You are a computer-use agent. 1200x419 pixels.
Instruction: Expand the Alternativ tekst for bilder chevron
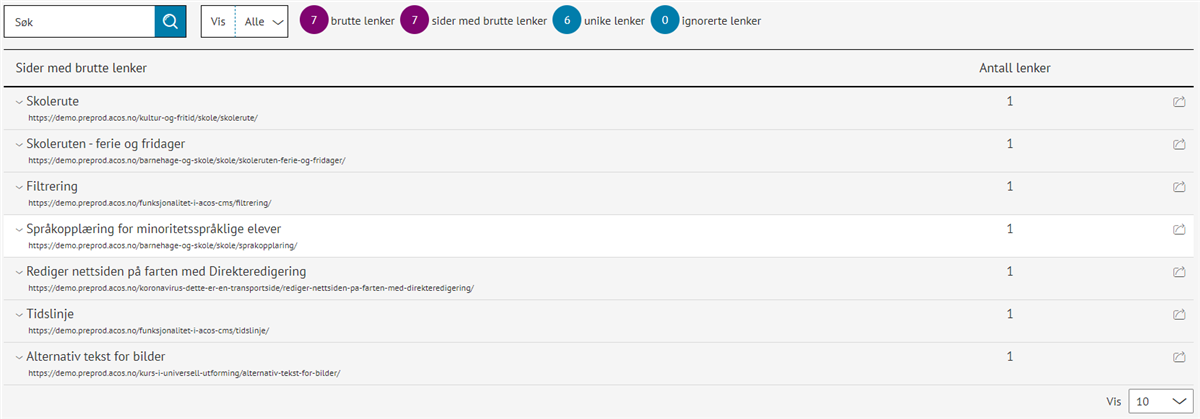pyautogui.click(x=19, y=356)
